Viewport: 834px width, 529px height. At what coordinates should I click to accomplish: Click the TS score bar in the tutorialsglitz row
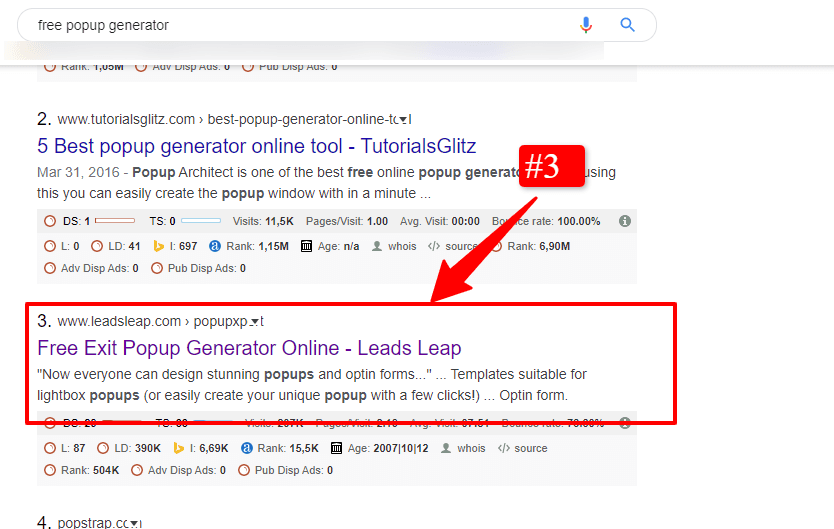coord(201,221)
